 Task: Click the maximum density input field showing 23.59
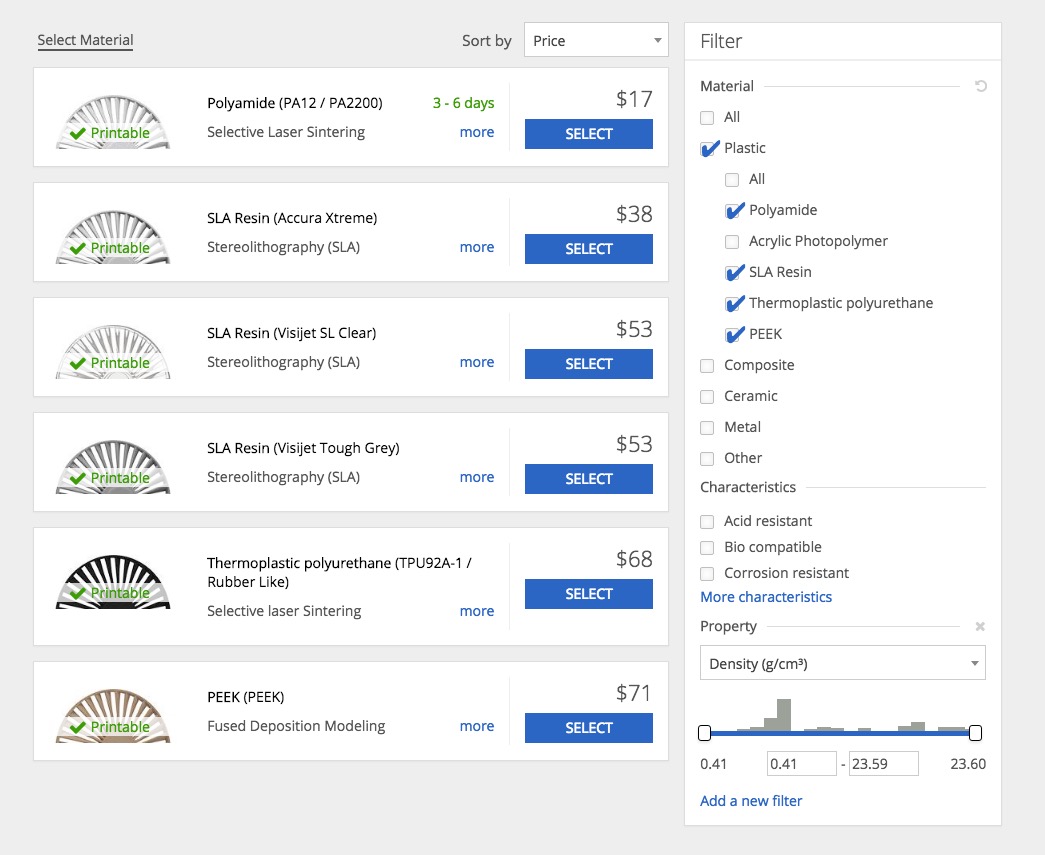coord(883,764)
